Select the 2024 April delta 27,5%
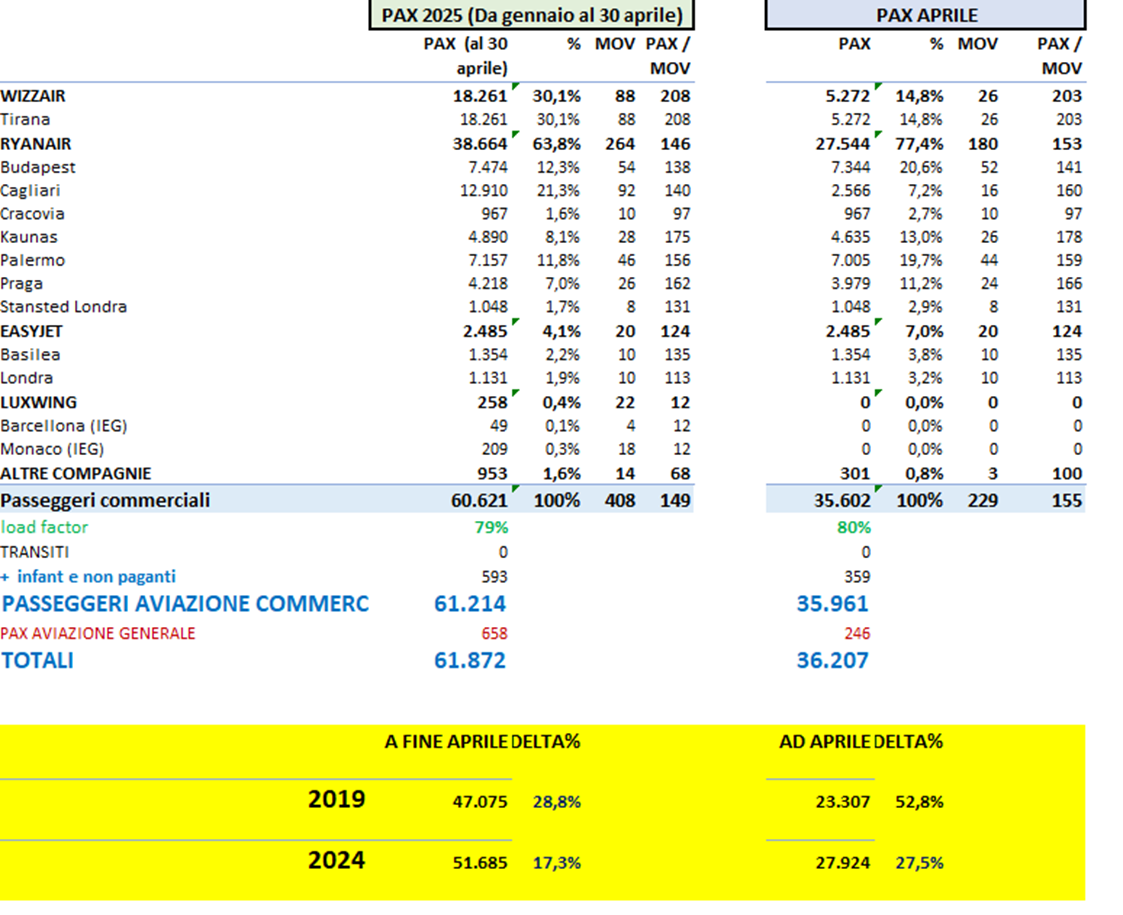The image size is (1123, 915). (x=920, y=863)
